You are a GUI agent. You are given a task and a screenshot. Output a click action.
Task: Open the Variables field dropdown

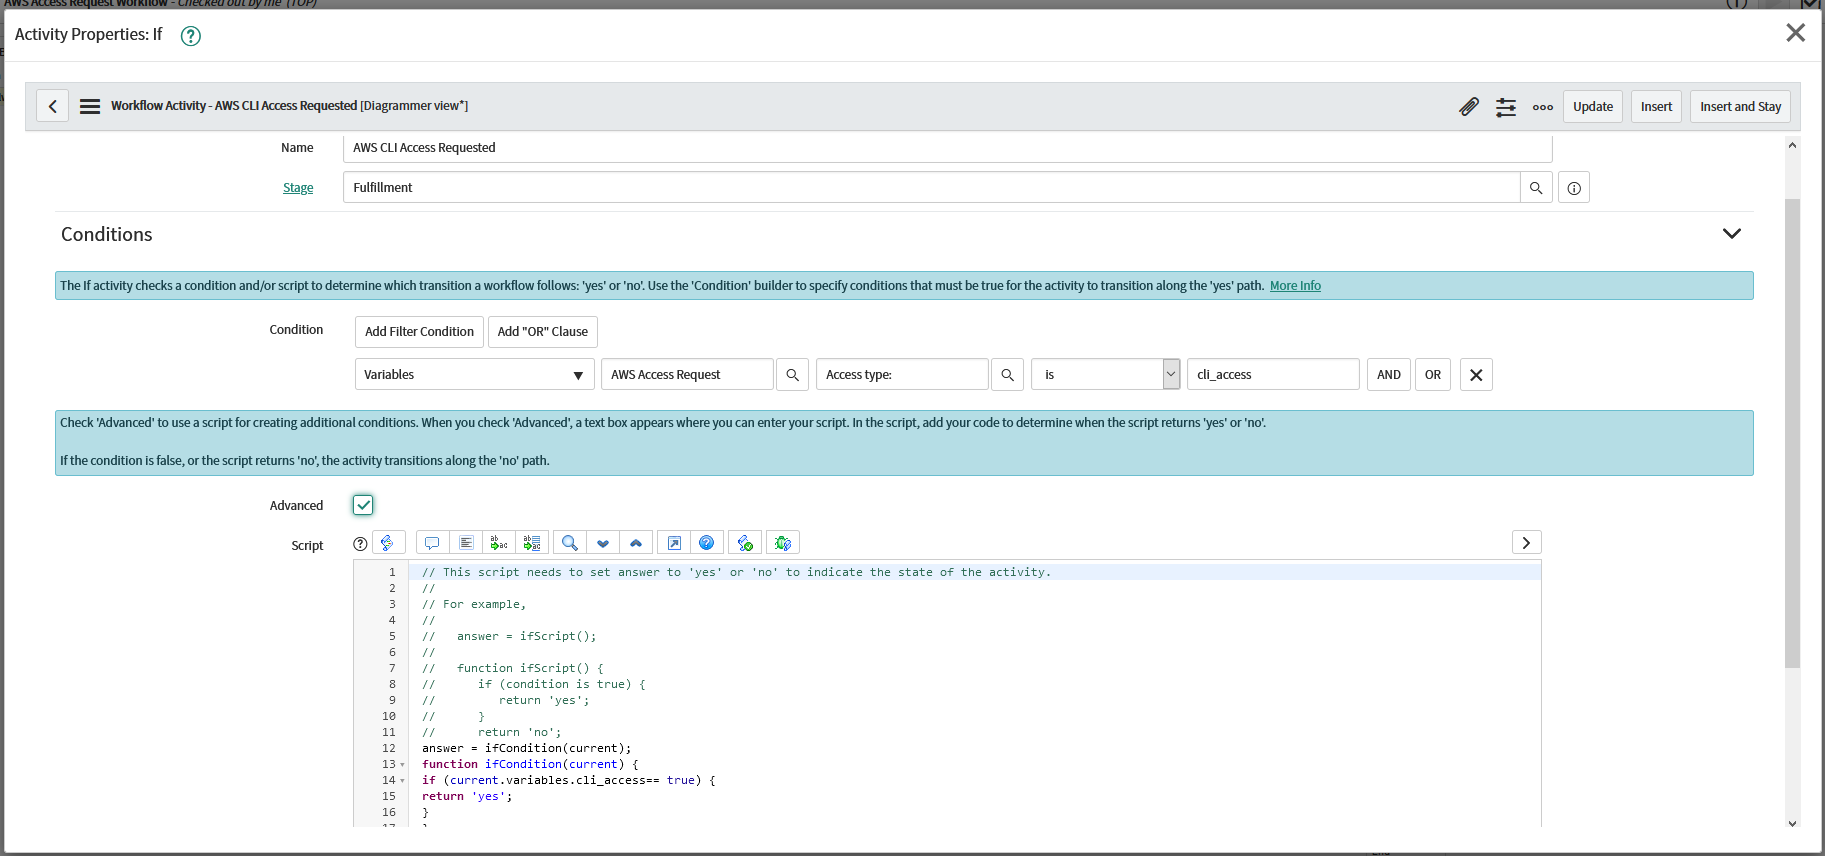[475, 375]
